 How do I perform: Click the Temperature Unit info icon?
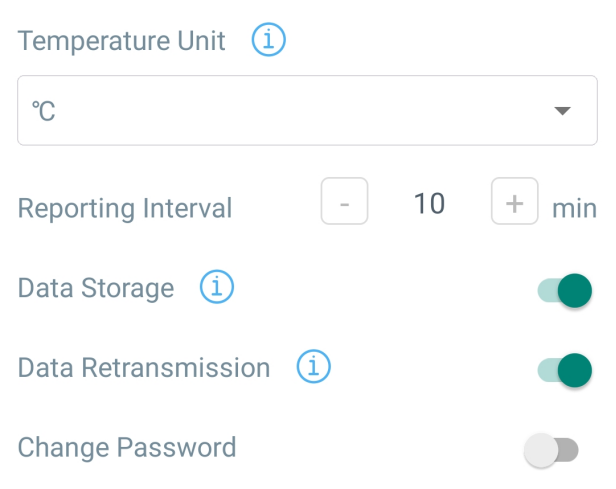(269, 41)
